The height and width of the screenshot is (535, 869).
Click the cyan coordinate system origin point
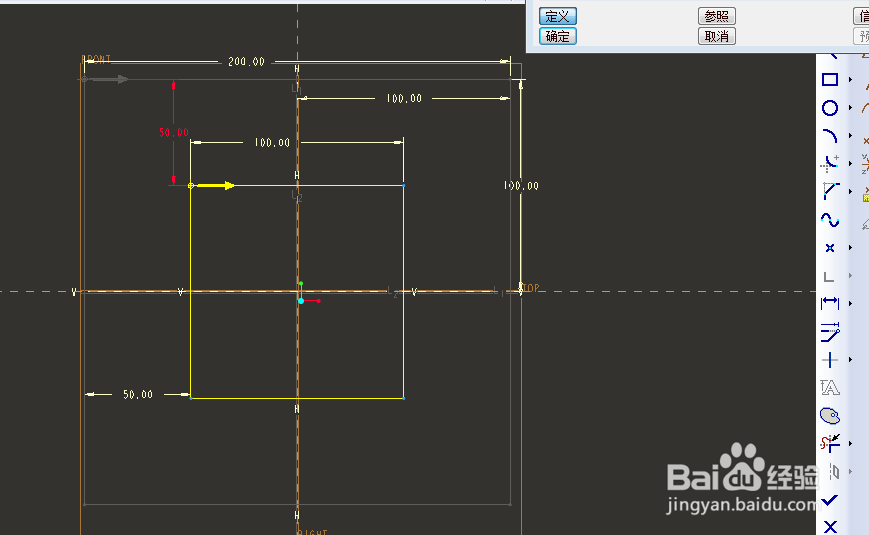301,301
